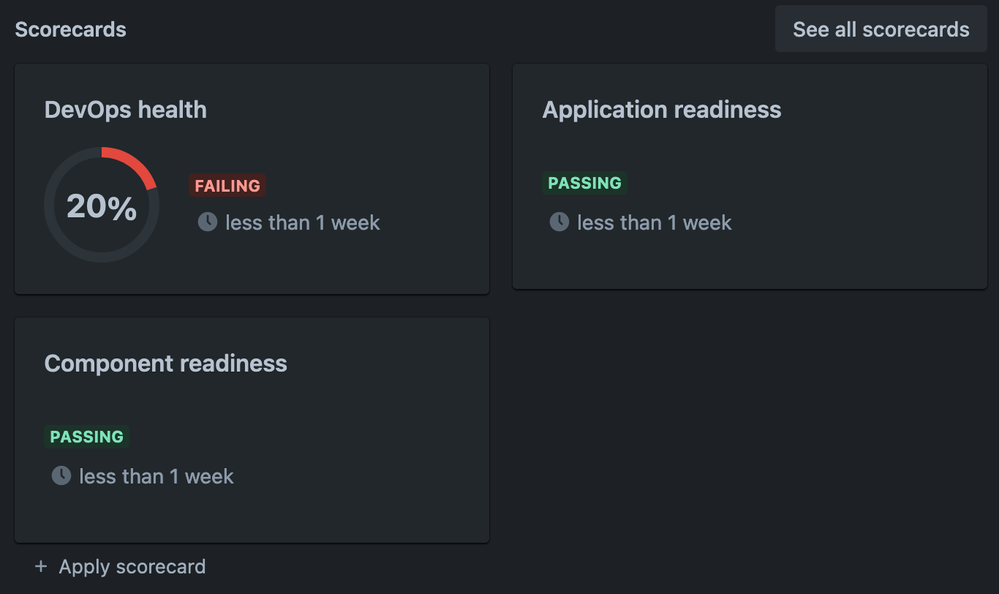Click 'less than 1 week' in Application readiness
The image size is (999, 594).
[x=654, y=222]
